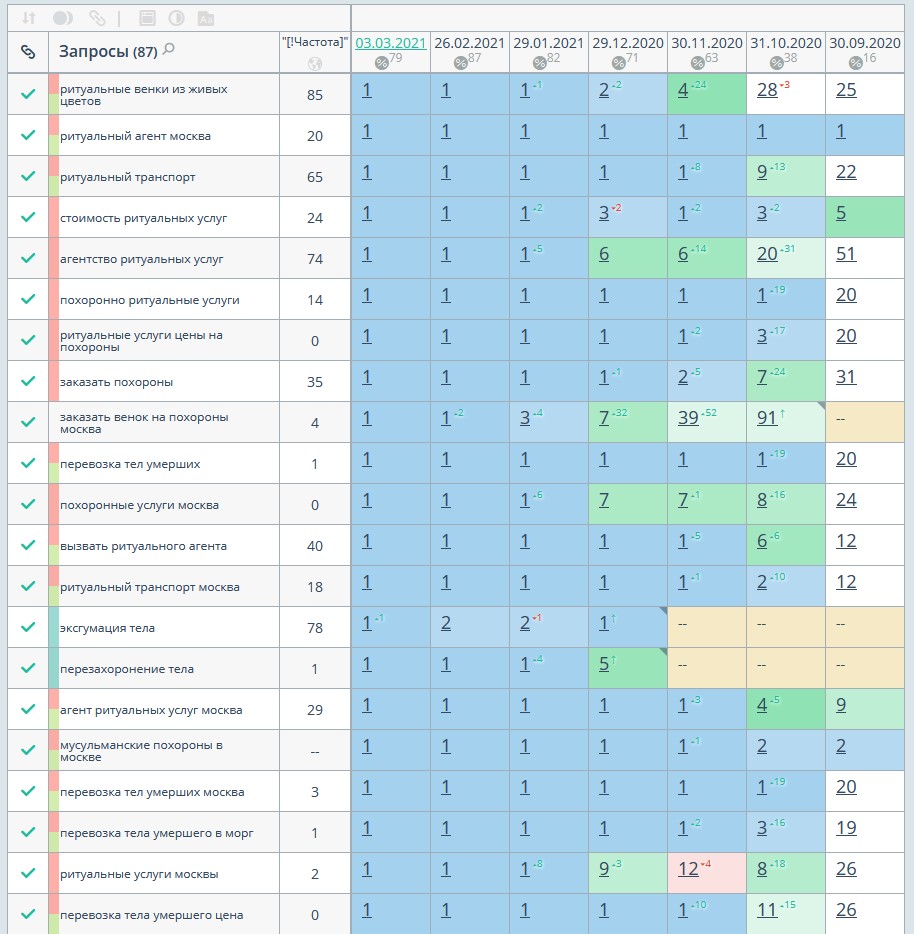Click the 30.09.2020 date column header
The height and width of the screenshot is (934, 914).
tap(867, 43)
